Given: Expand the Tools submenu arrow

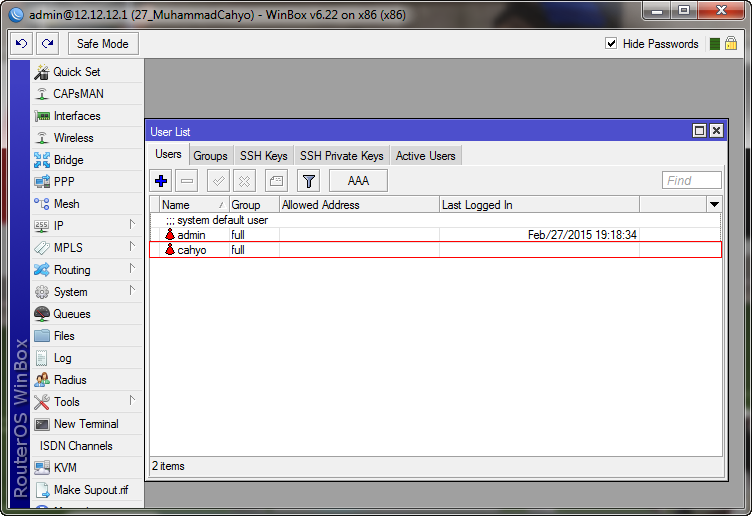Looking at the screenshot, I should 132,400.
